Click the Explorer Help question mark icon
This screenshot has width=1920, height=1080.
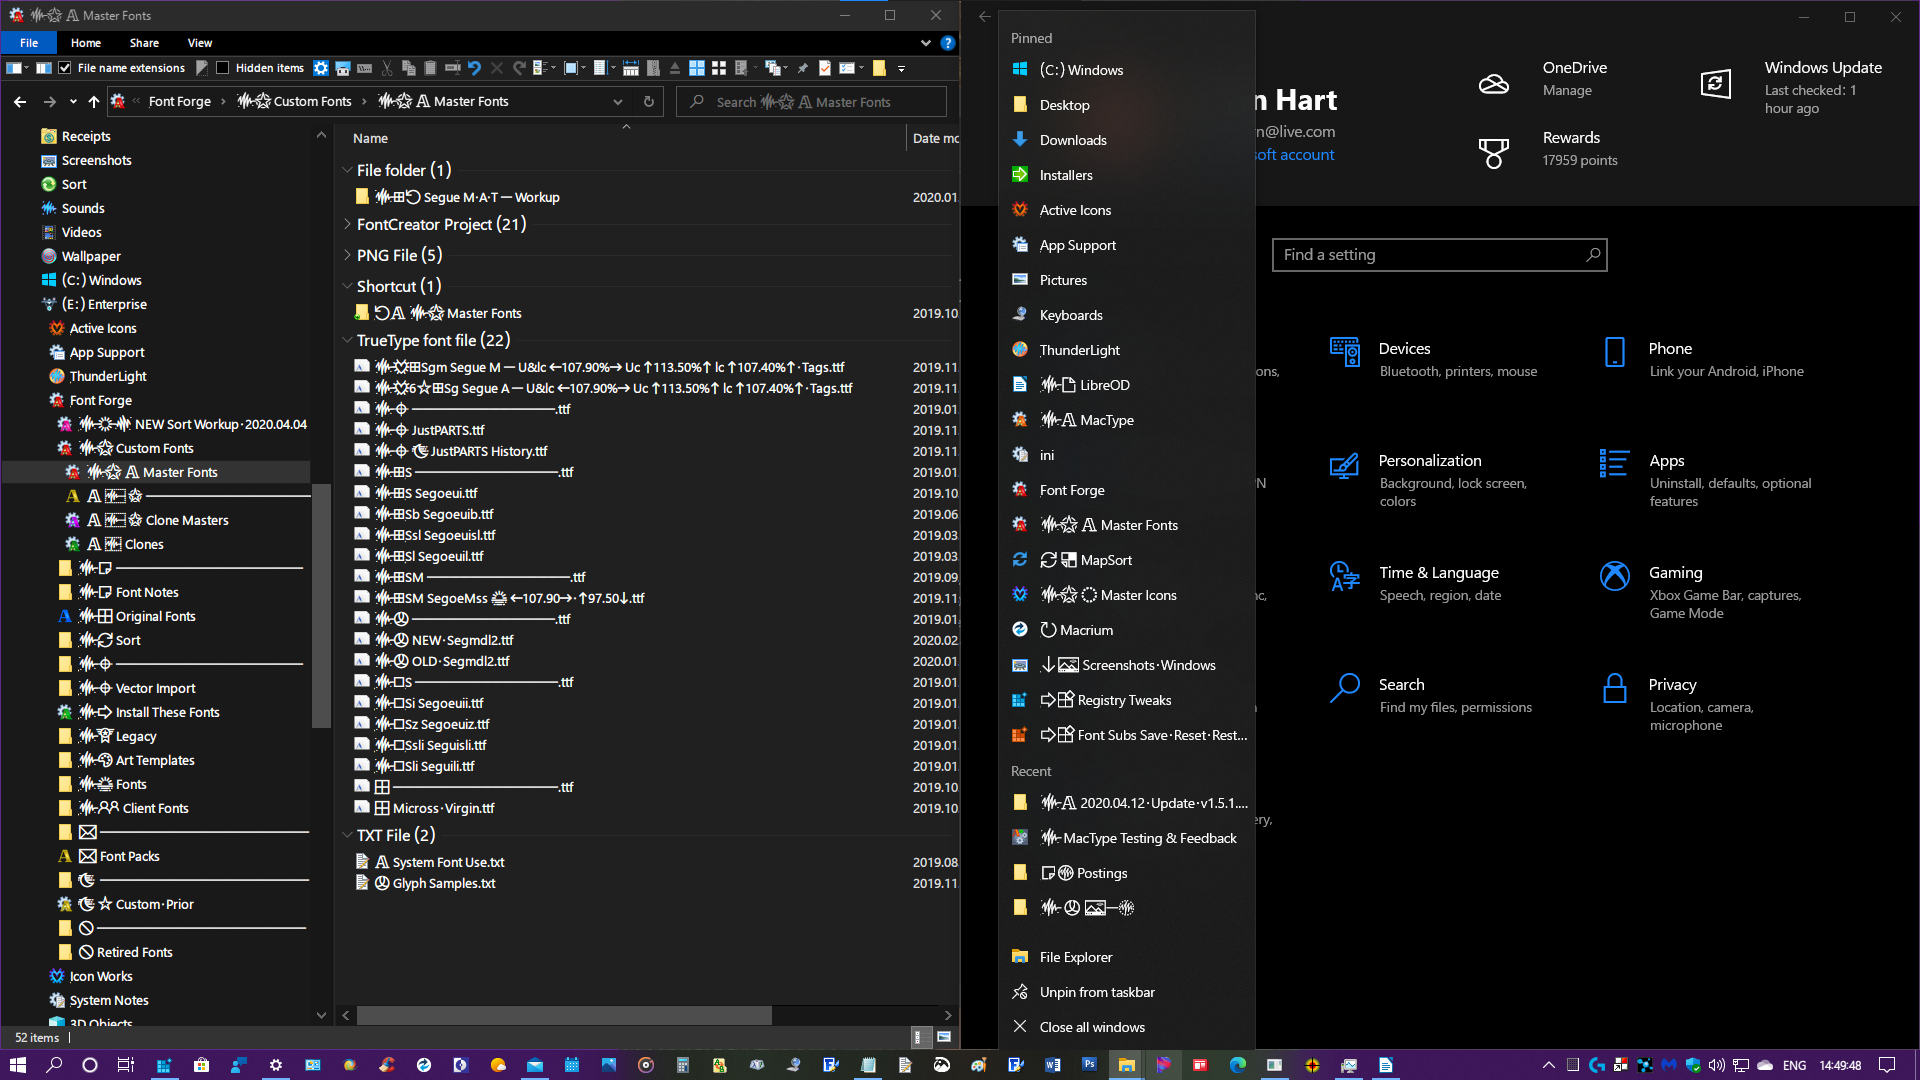pos(947,43)
